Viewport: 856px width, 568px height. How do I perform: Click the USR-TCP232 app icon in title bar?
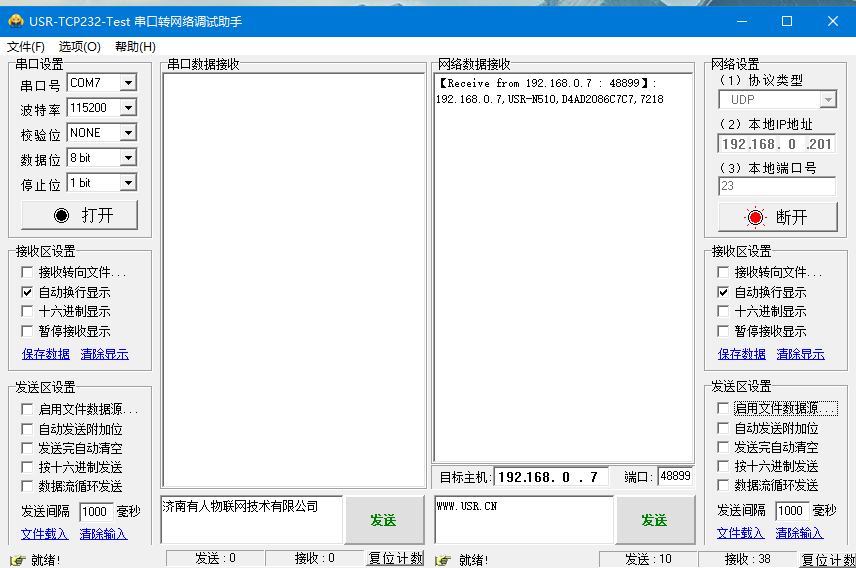[16, 21]
